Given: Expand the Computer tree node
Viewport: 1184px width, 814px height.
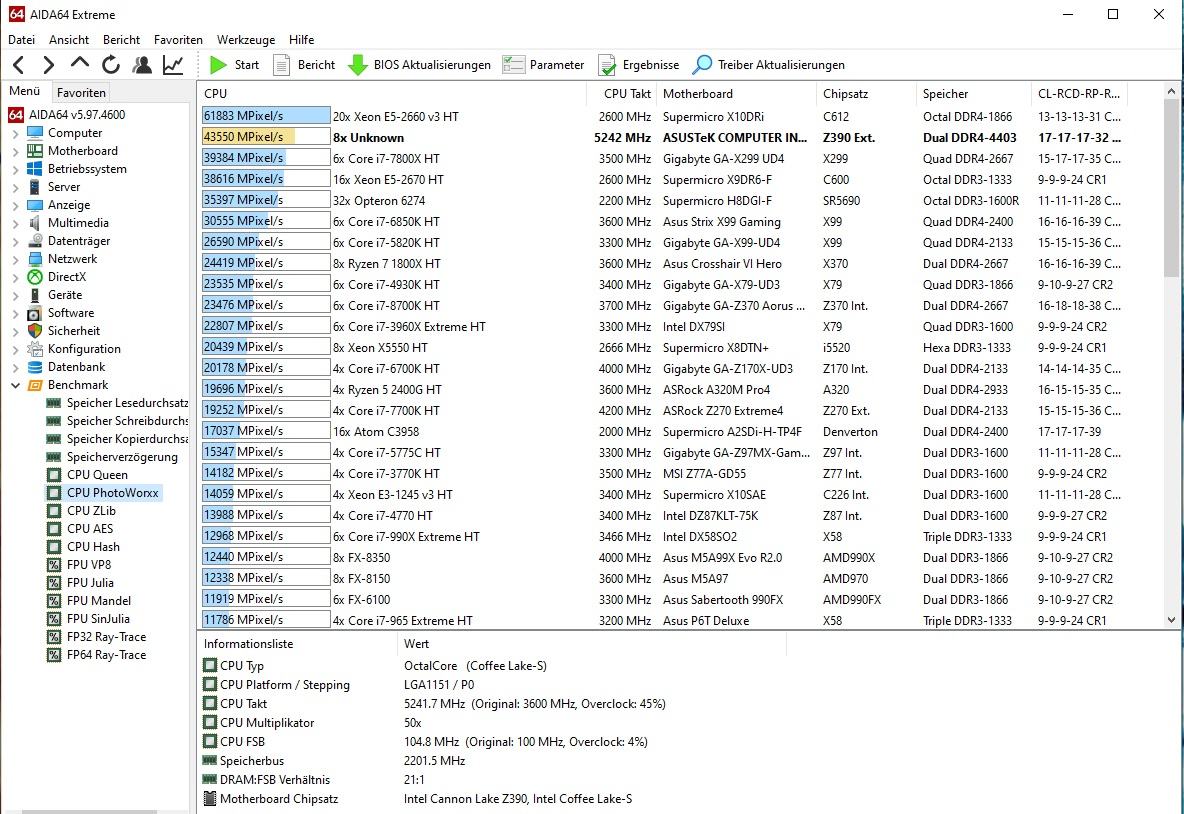Looking at the screenshot, I should pos(15,133).
